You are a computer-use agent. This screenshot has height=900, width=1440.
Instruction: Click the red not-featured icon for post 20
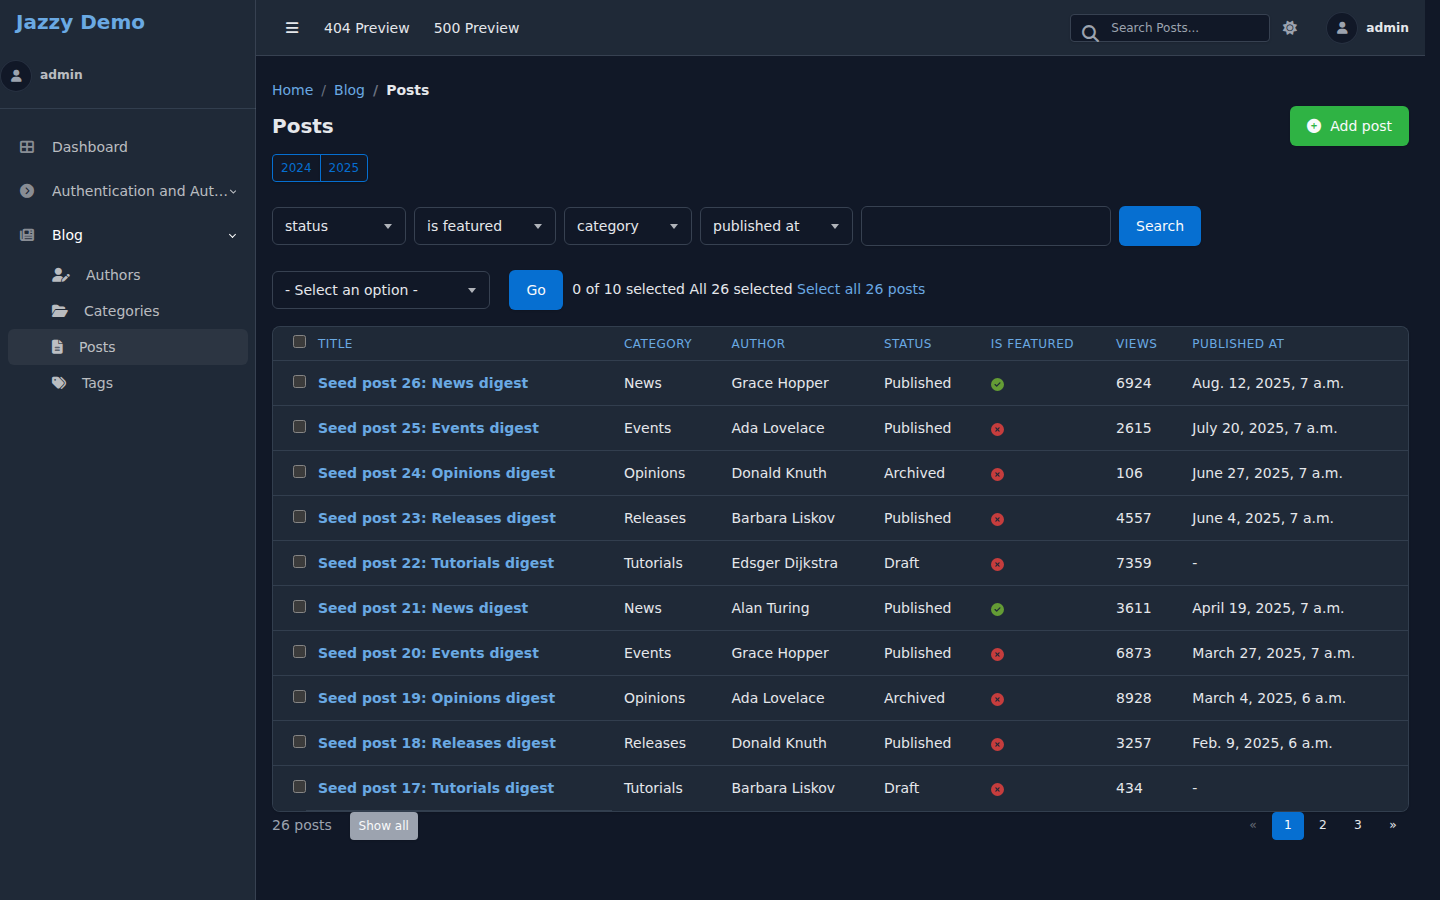tap(997, 654)
